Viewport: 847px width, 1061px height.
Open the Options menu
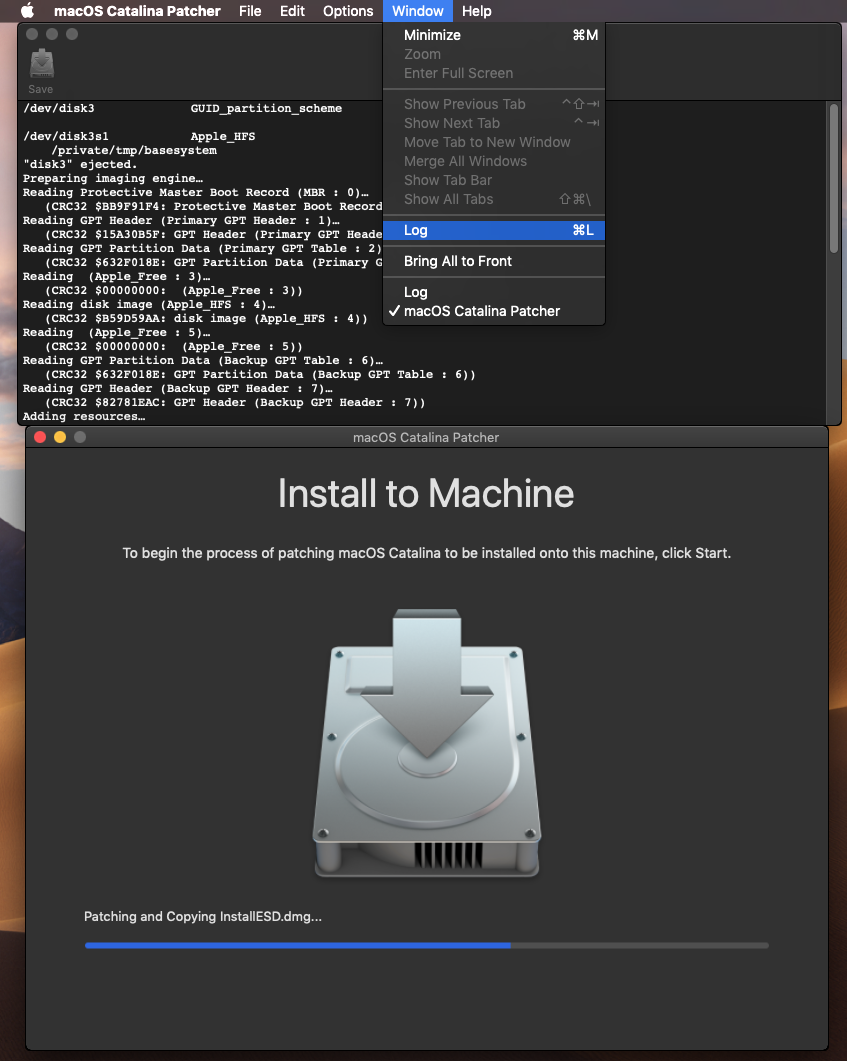coord(348,11)
